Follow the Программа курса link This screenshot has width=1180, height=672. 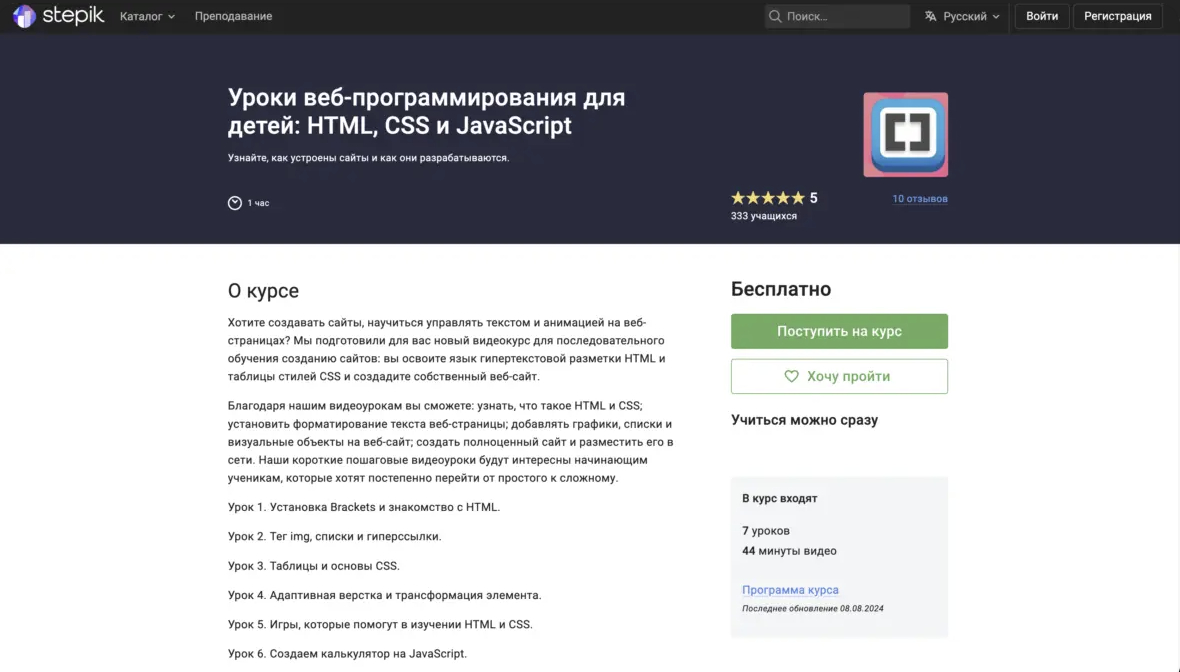pos(790,590)
